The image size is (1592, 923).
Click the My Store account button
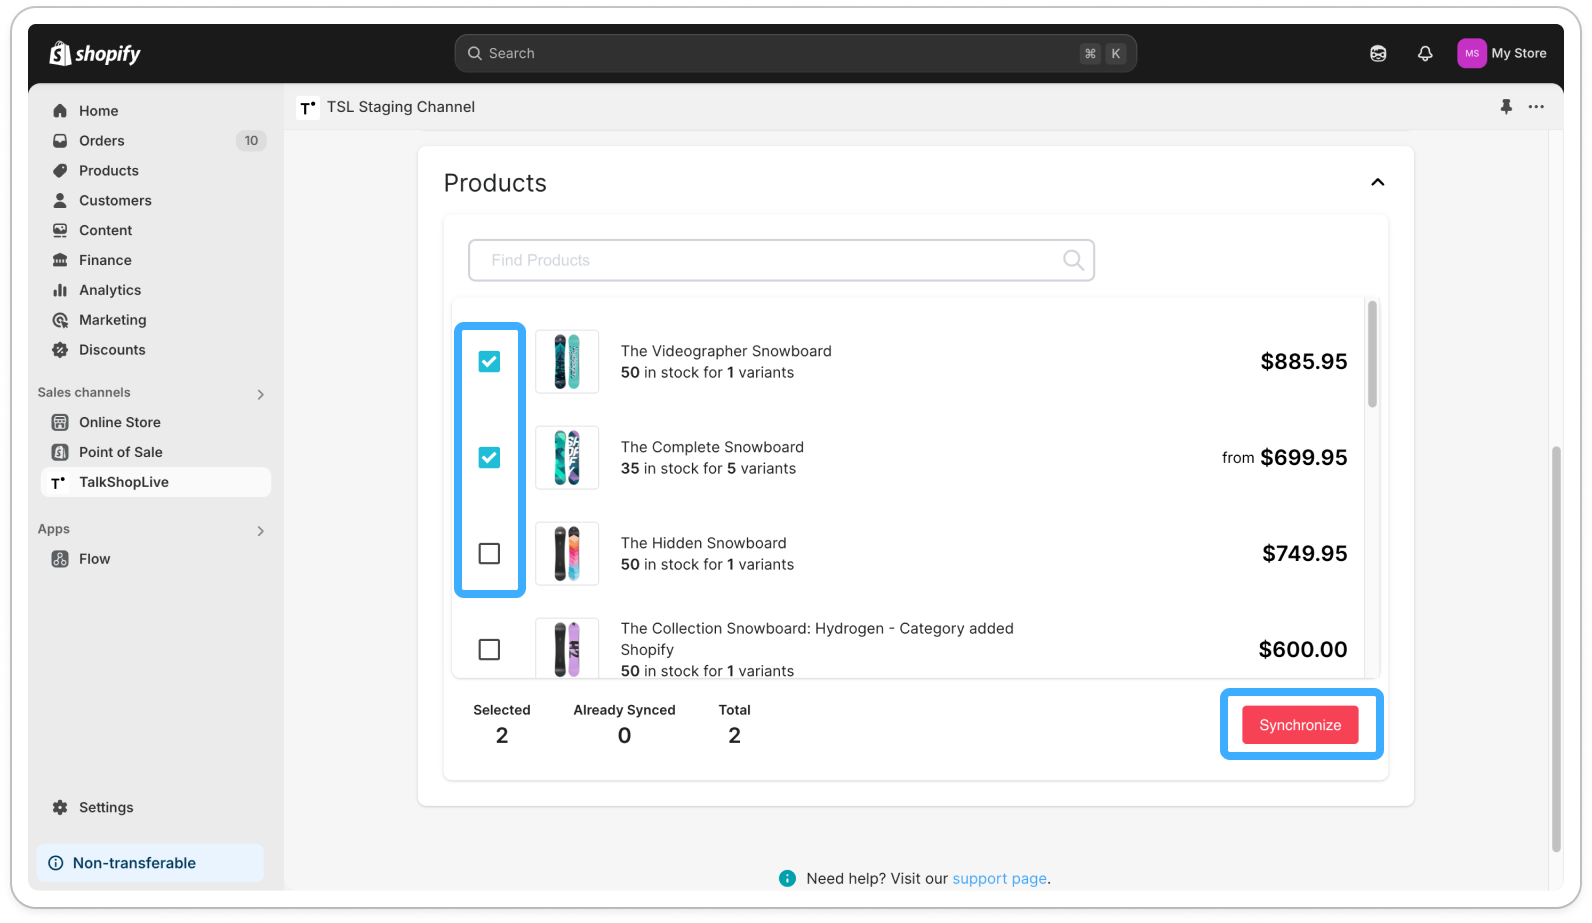coord(1502,54)
